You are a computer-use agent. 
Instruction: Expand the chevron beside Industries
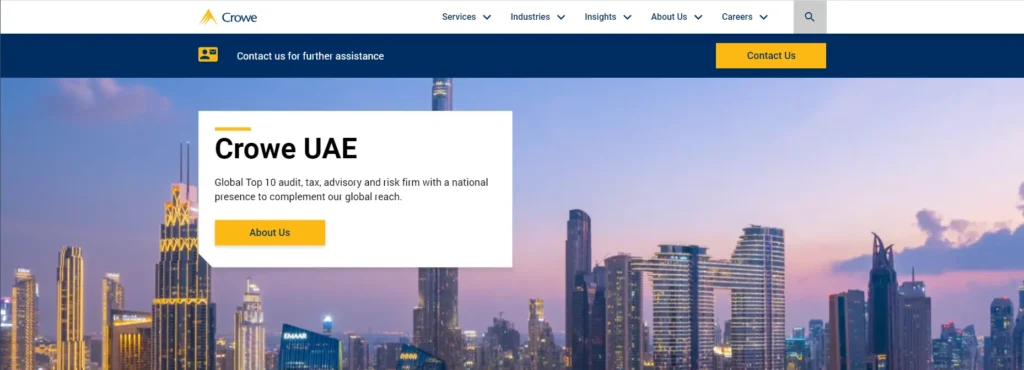[560, 18]
